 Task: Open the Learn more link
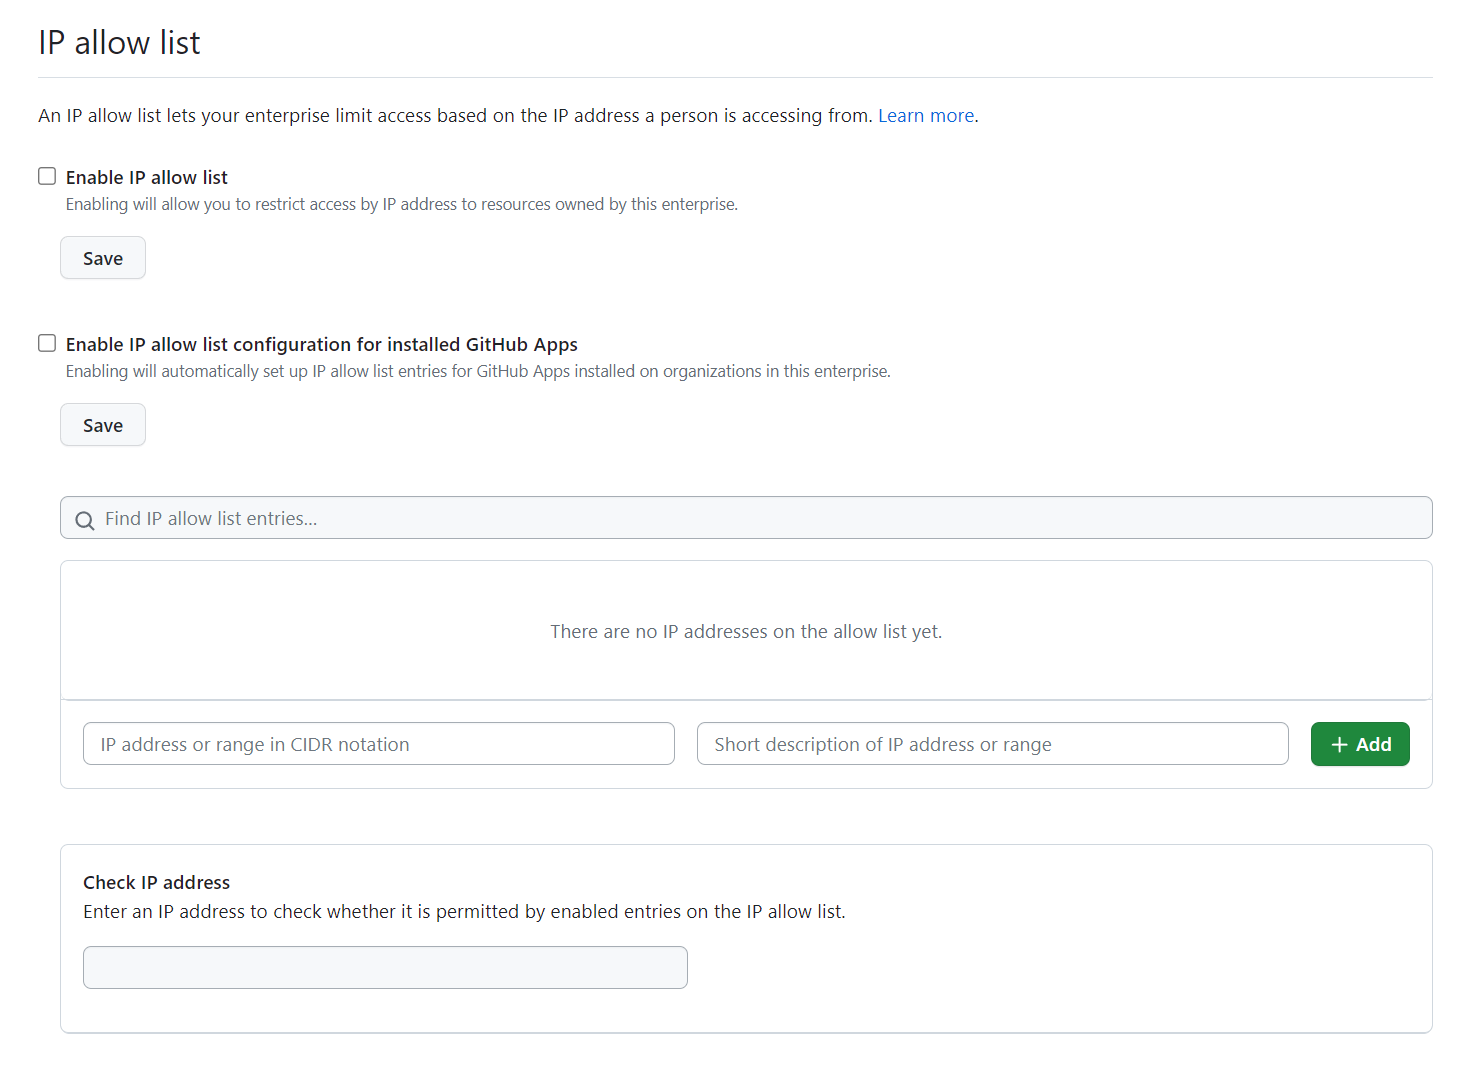[926, 116]
